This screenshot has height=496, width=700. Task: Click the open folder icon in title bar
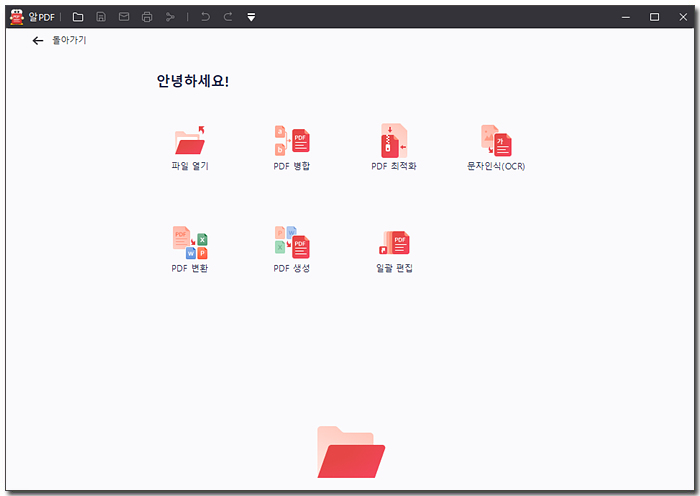pos(78,17)
